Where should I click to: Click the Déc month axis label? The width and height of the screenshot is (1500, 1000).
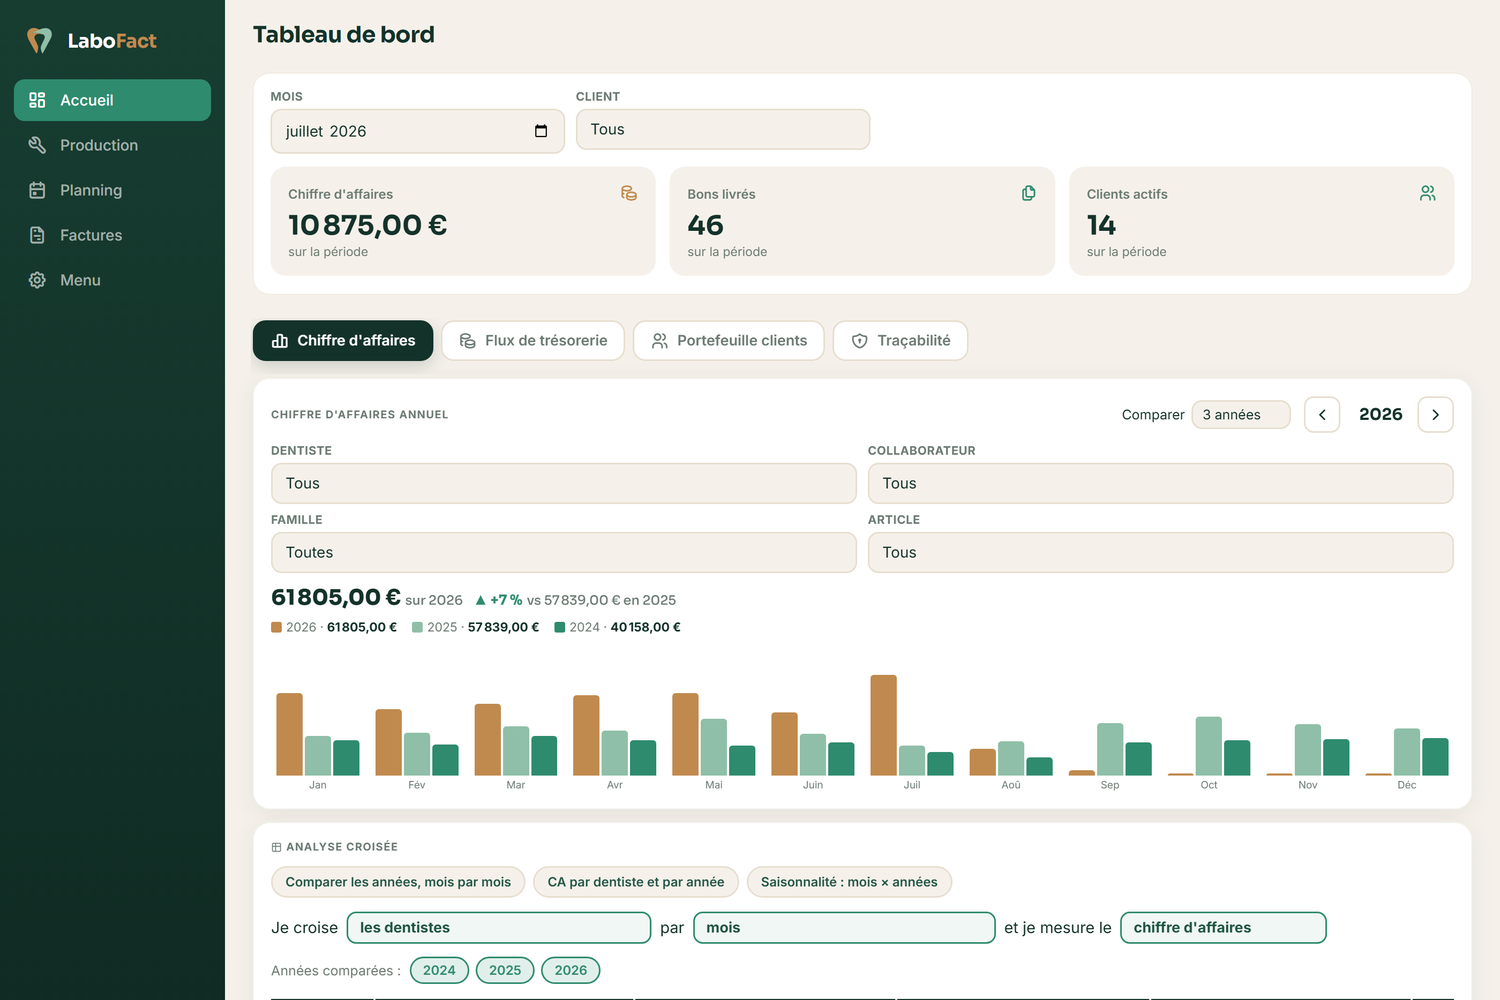pos(1407,785)
